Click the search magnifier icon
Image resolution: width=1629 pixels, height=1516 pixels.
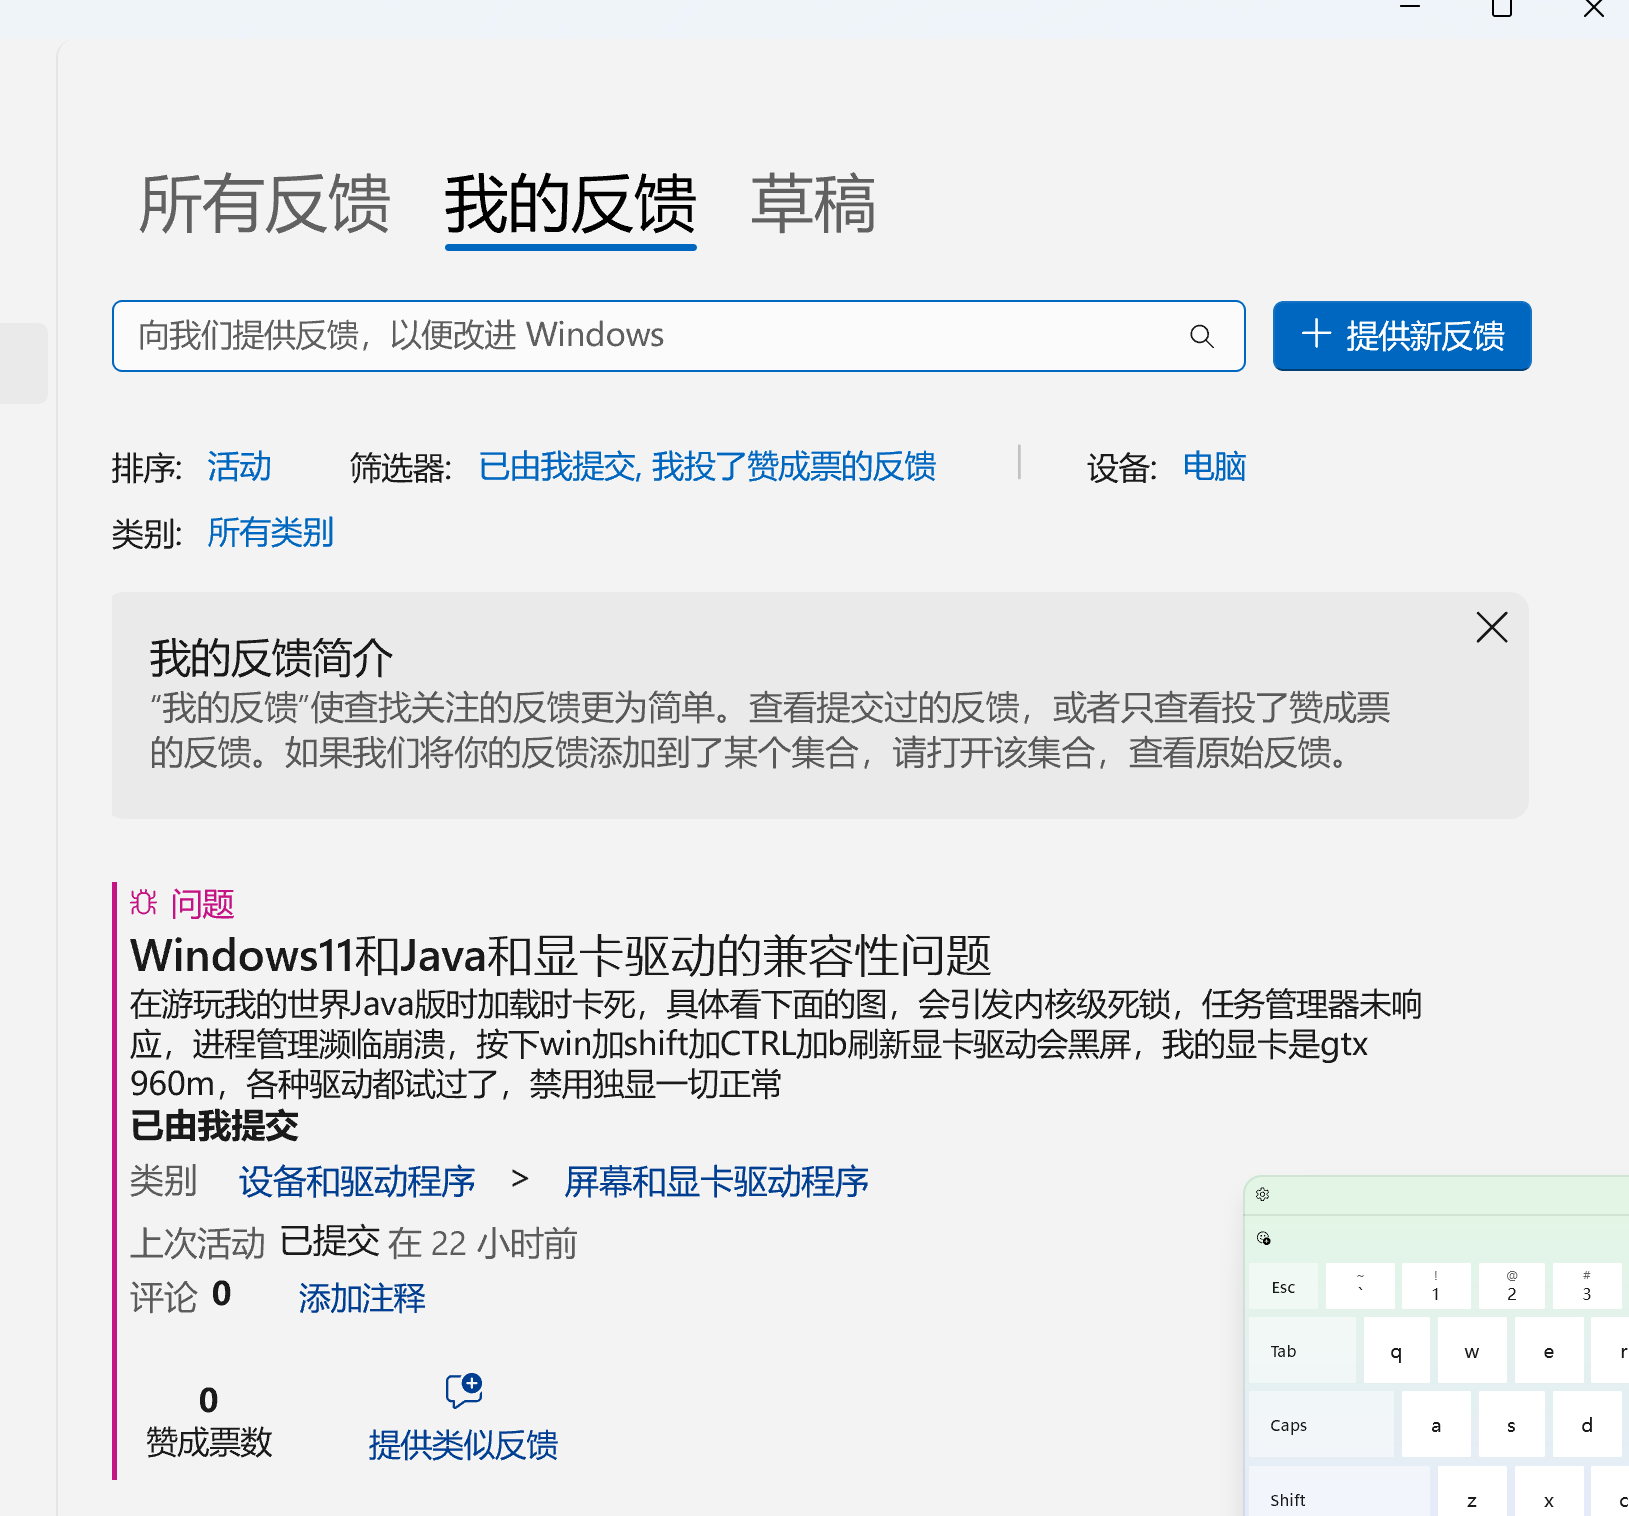1202,336
